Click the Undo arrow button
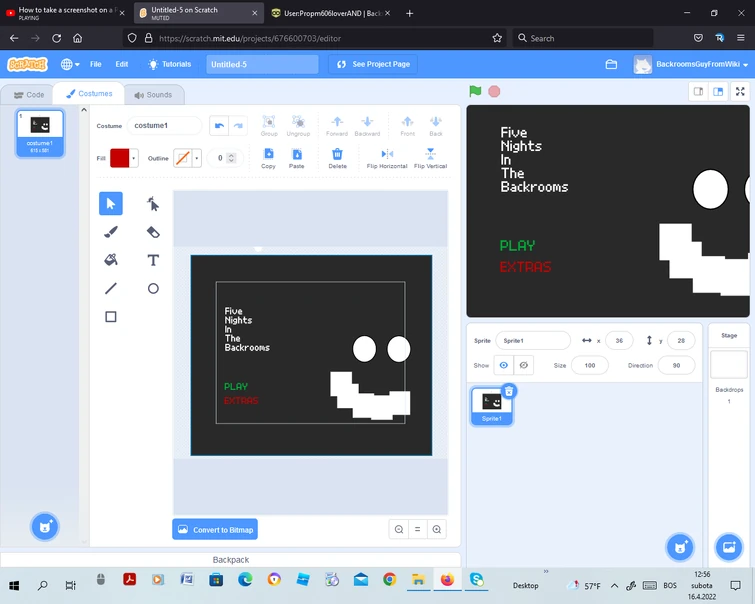The image size is (755, 604). (x=219, y=126)
